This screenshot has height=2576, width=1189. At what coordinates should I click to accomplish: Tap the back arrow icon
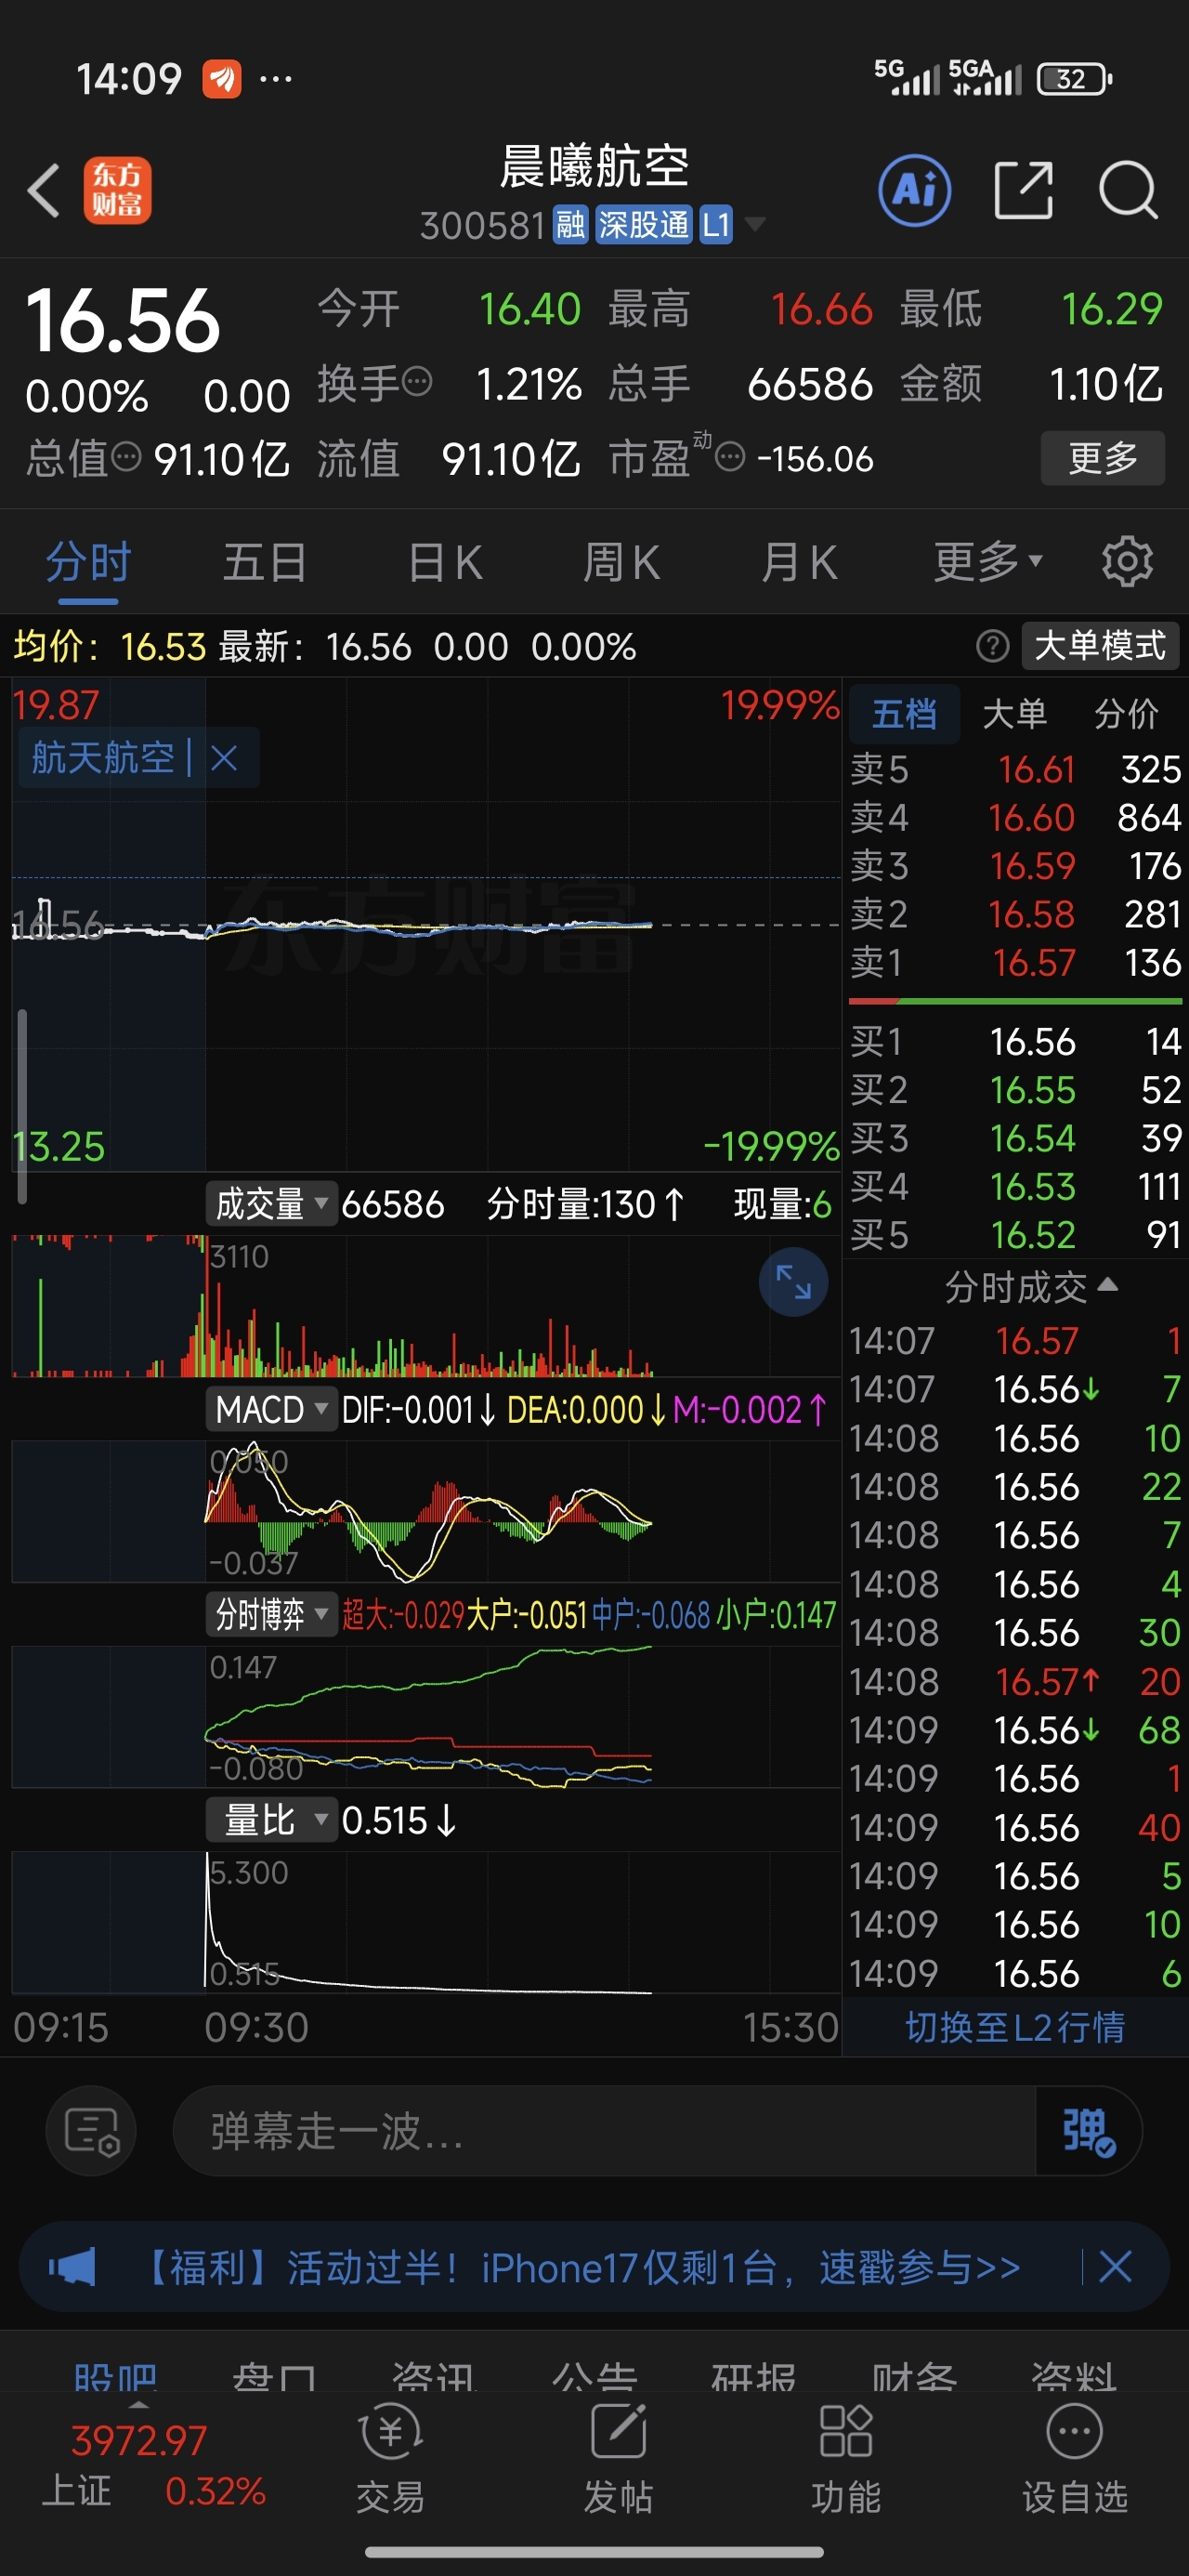point(44,190)
